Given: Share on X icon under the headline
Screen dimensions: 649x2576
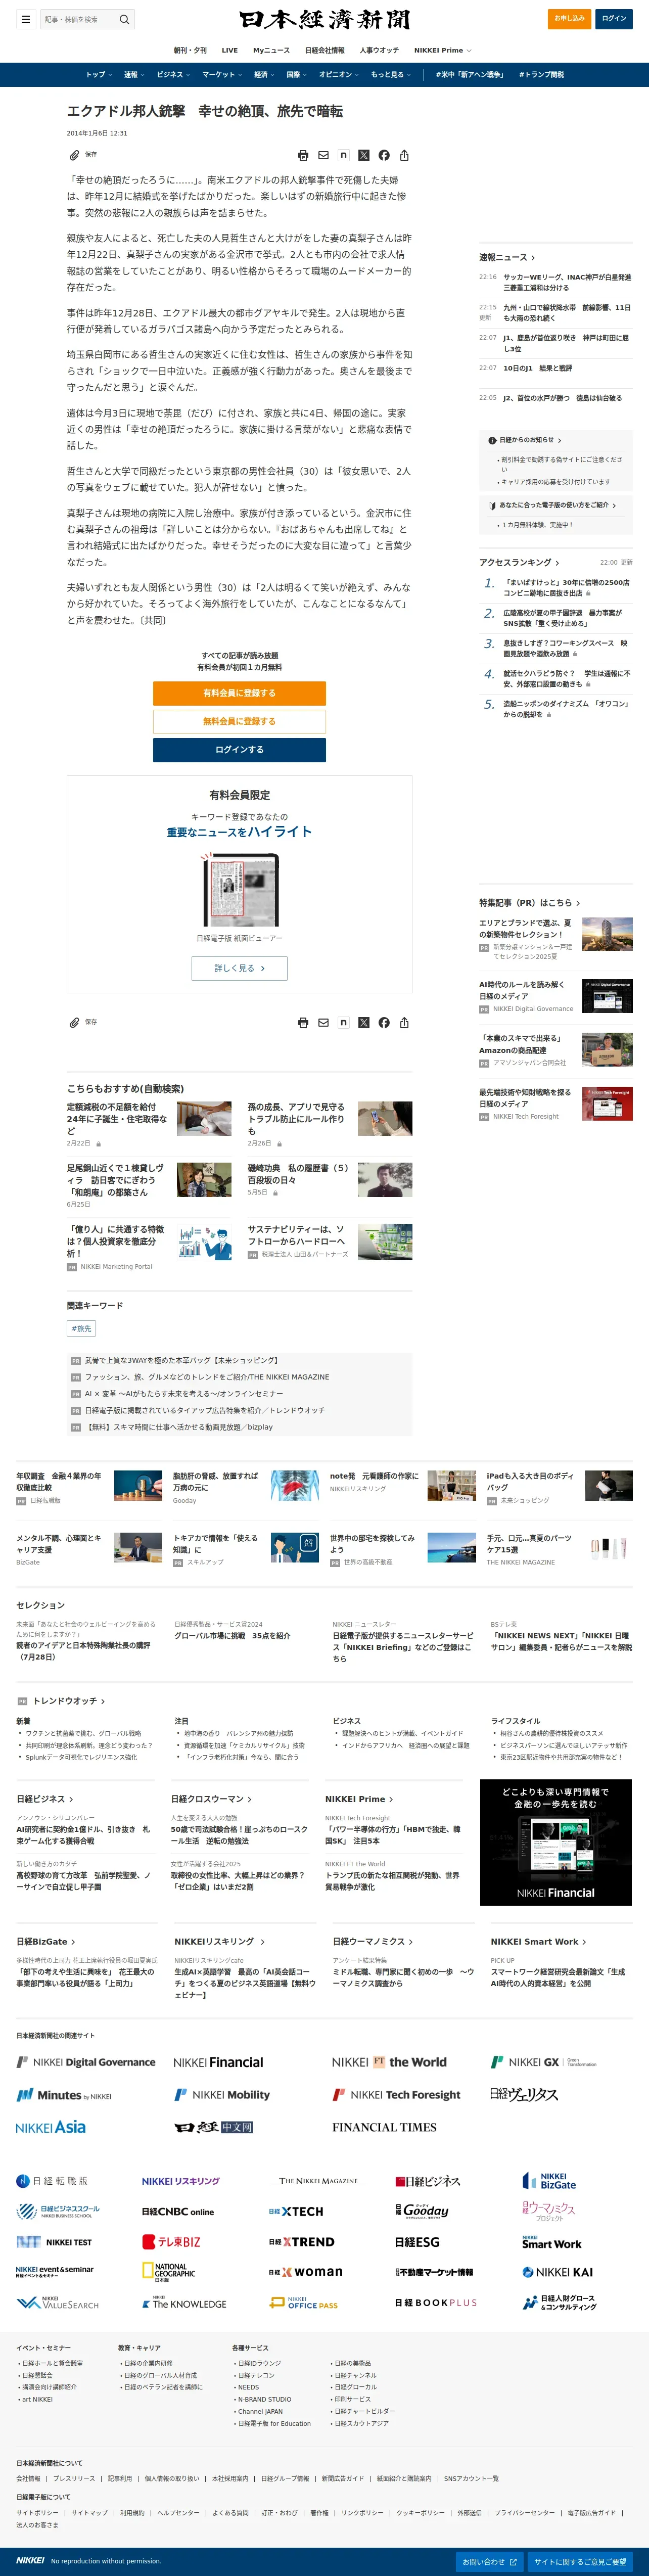Looking at the screenshot, I should coord(364,155).
